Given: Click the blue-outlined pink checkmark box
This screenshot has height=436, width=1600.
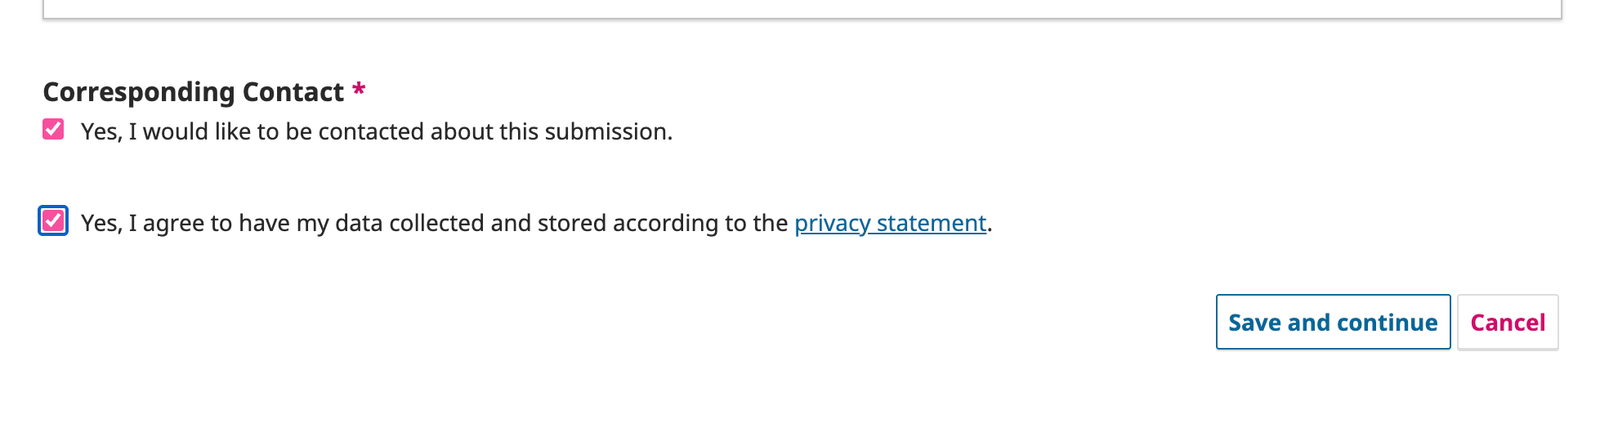Looking at the screenshot, I should [x=53, y=221].
